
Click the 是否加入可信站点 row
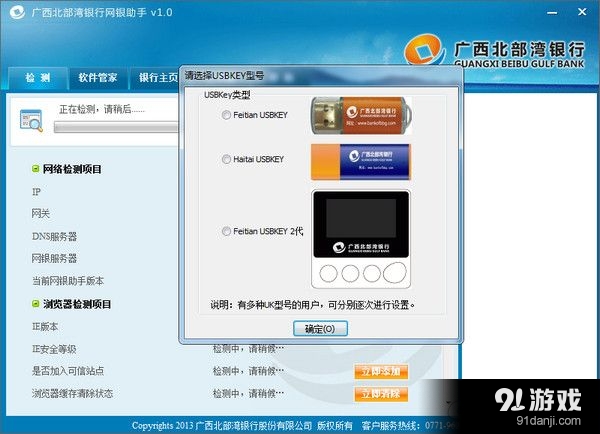(x=68, y=371)
